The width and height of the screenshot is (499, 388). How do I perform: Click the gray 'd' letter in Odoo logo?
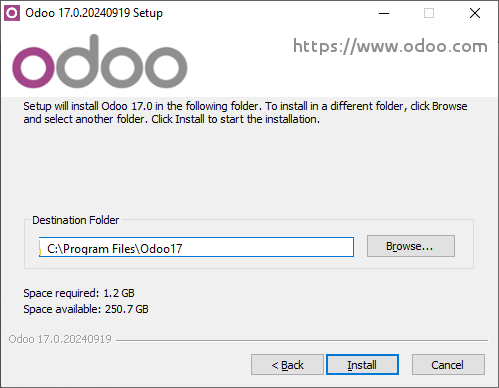point(78,61)
